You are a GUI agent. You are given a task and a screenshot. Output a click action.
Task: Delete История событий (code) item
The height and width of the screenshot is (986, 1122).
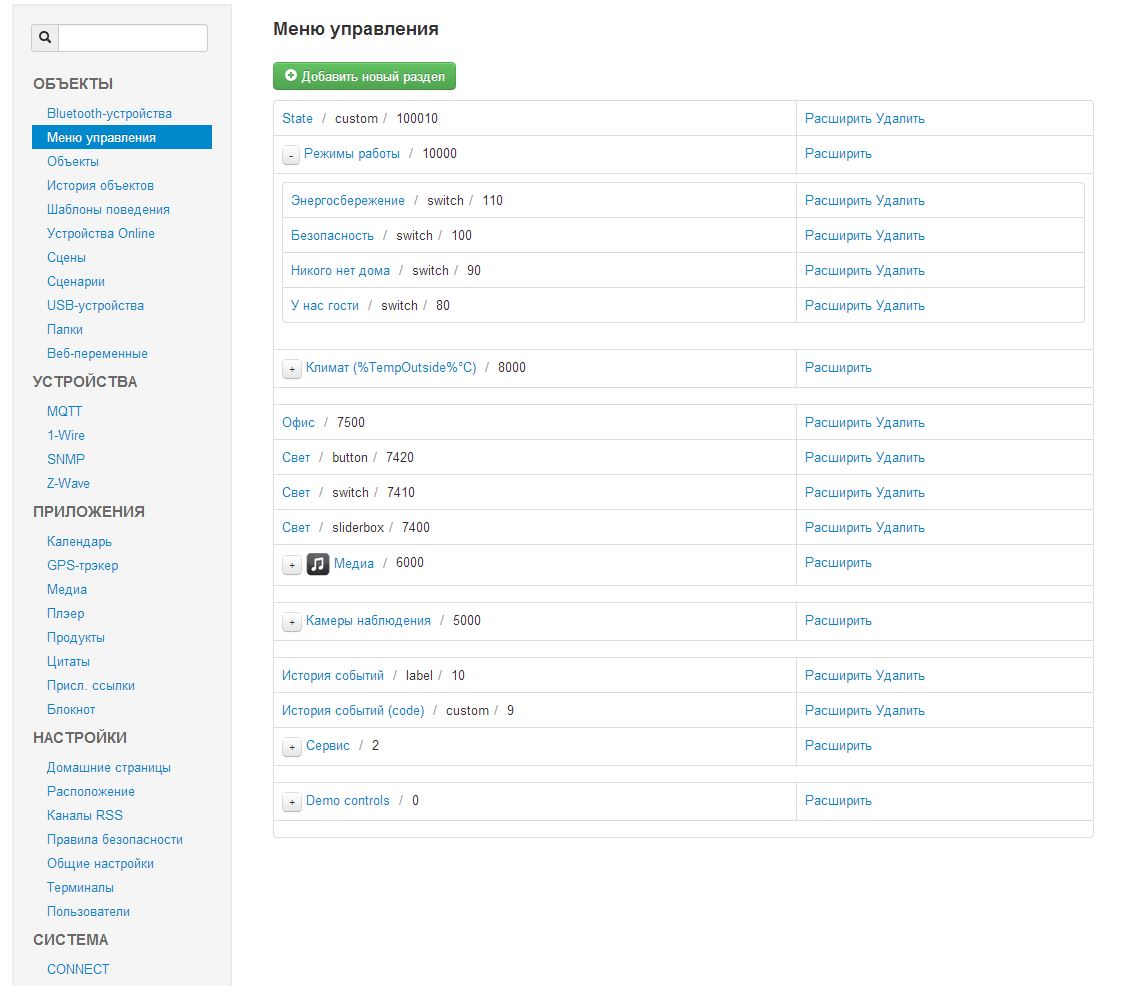[900, 711]
